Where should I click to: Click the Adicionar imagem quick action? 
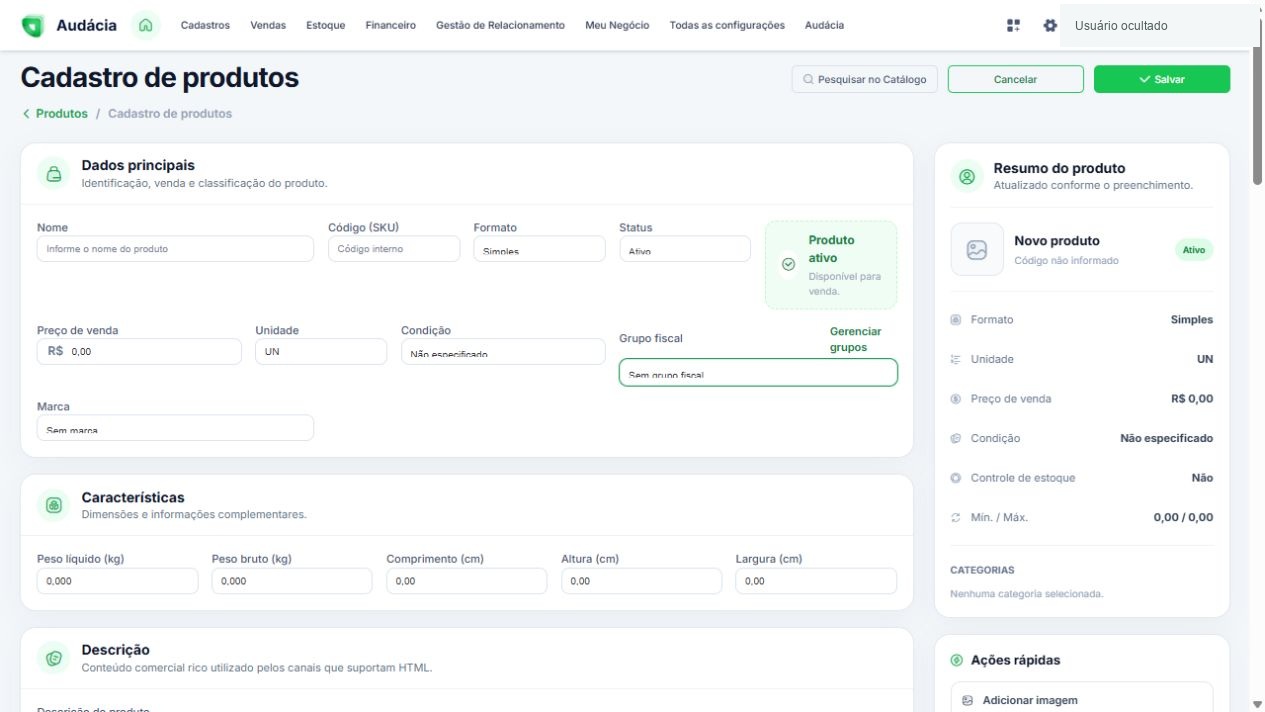(x=1082, y=701)
